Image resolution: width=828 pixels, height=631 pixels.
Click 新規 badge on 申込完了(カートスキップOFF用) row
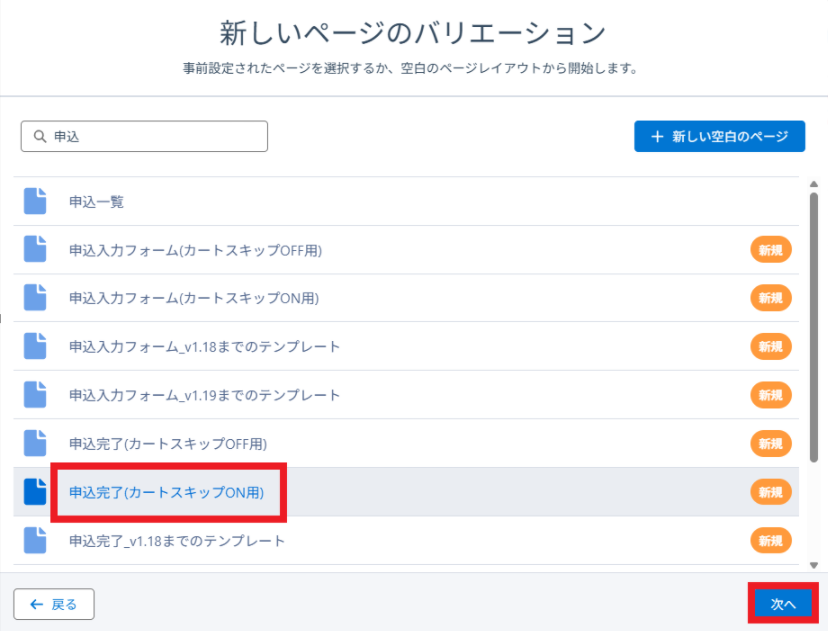770,443
